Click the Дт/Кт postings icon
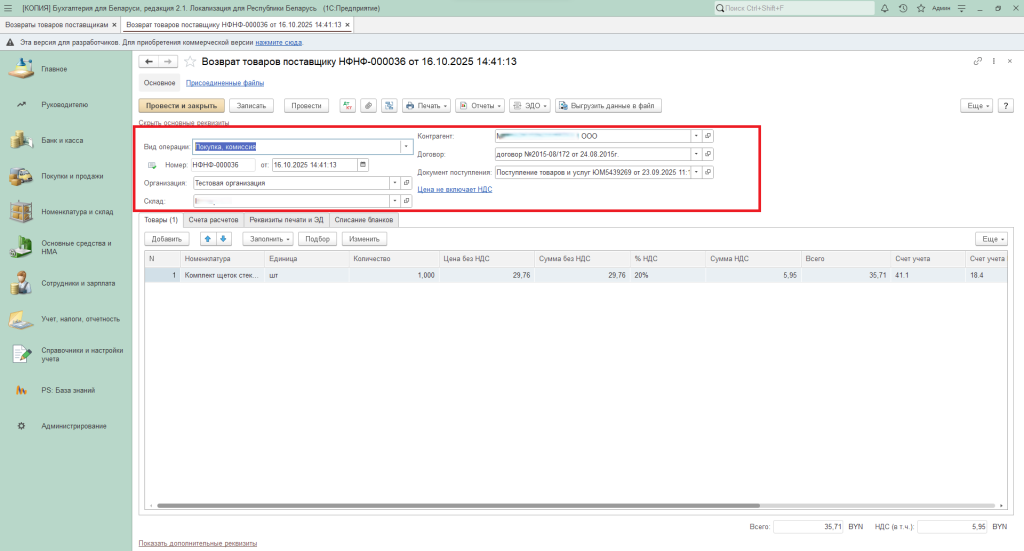Viewport: 1024px width, 551px height. (348, 105)
